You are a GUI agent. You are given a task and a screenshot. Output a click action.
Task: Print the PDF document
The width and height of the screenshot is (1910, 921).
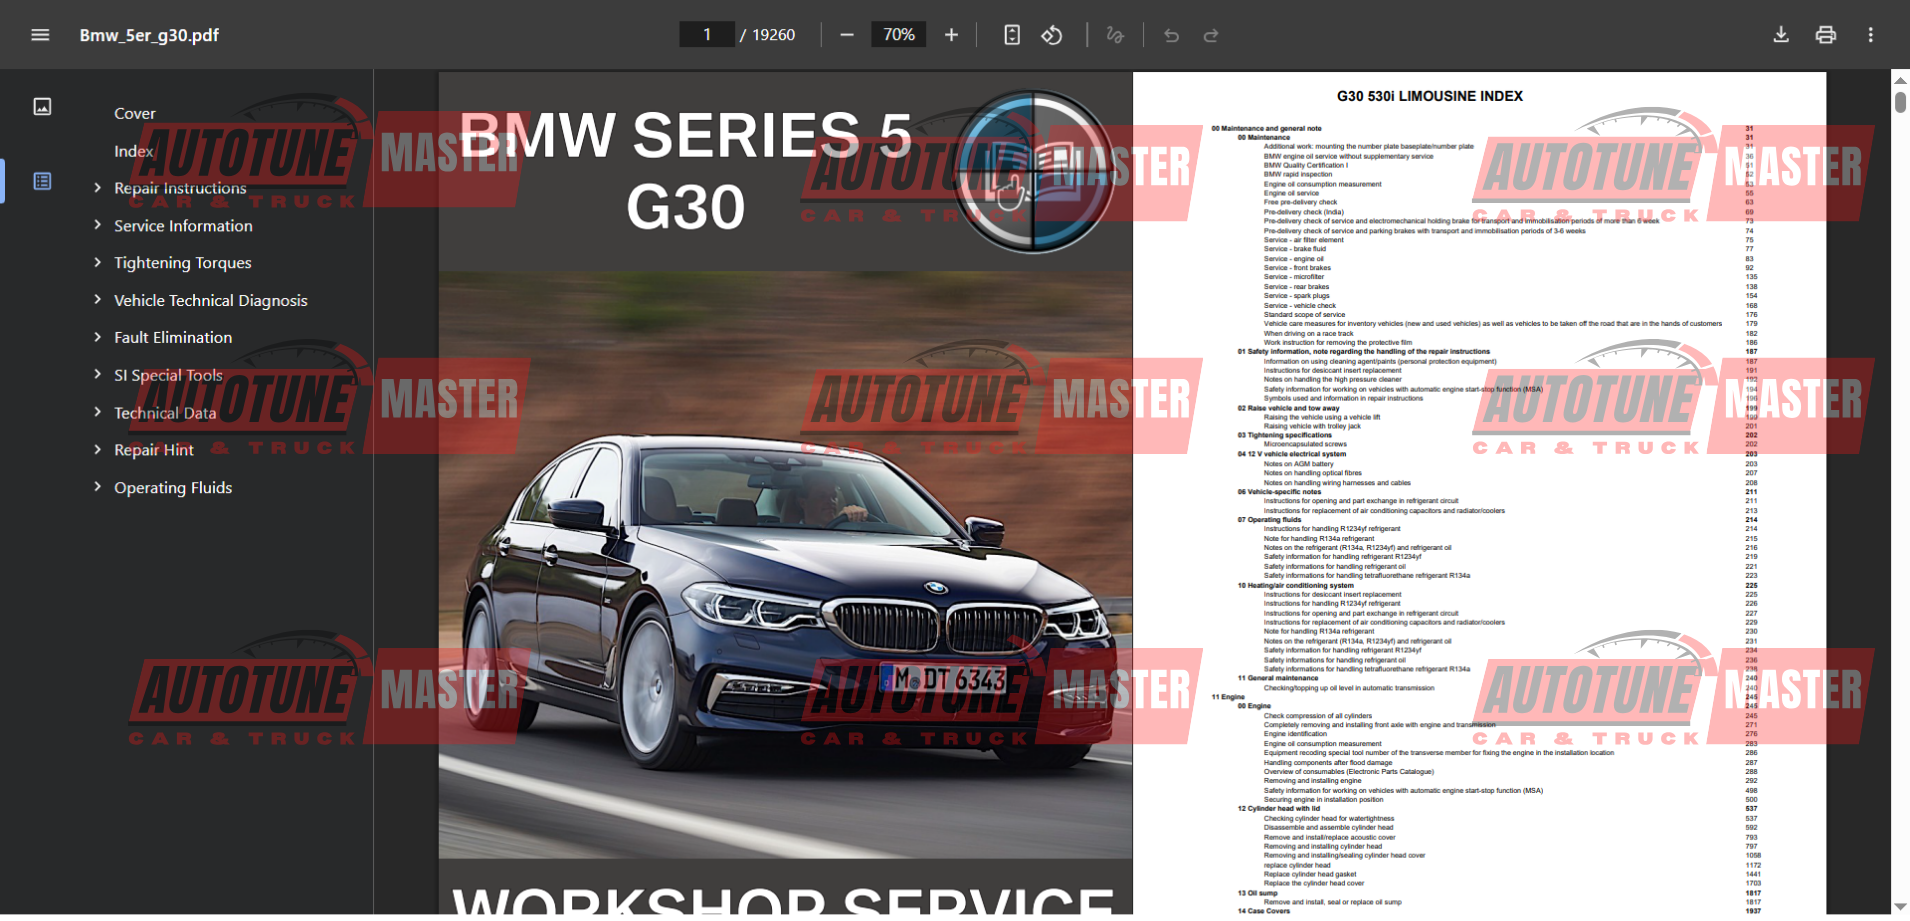point(1825,35)
